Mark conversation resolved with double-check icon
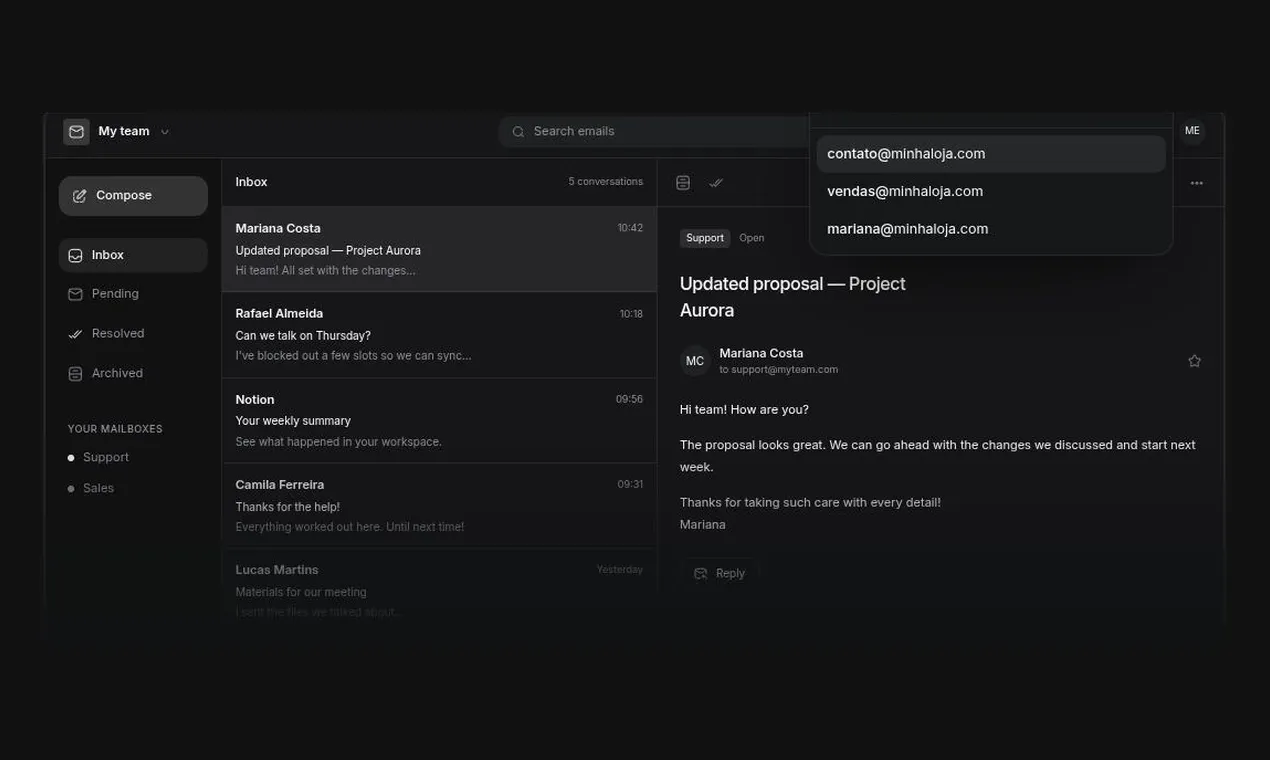This screenshot has height=760, width=1270. pos(716,183)
